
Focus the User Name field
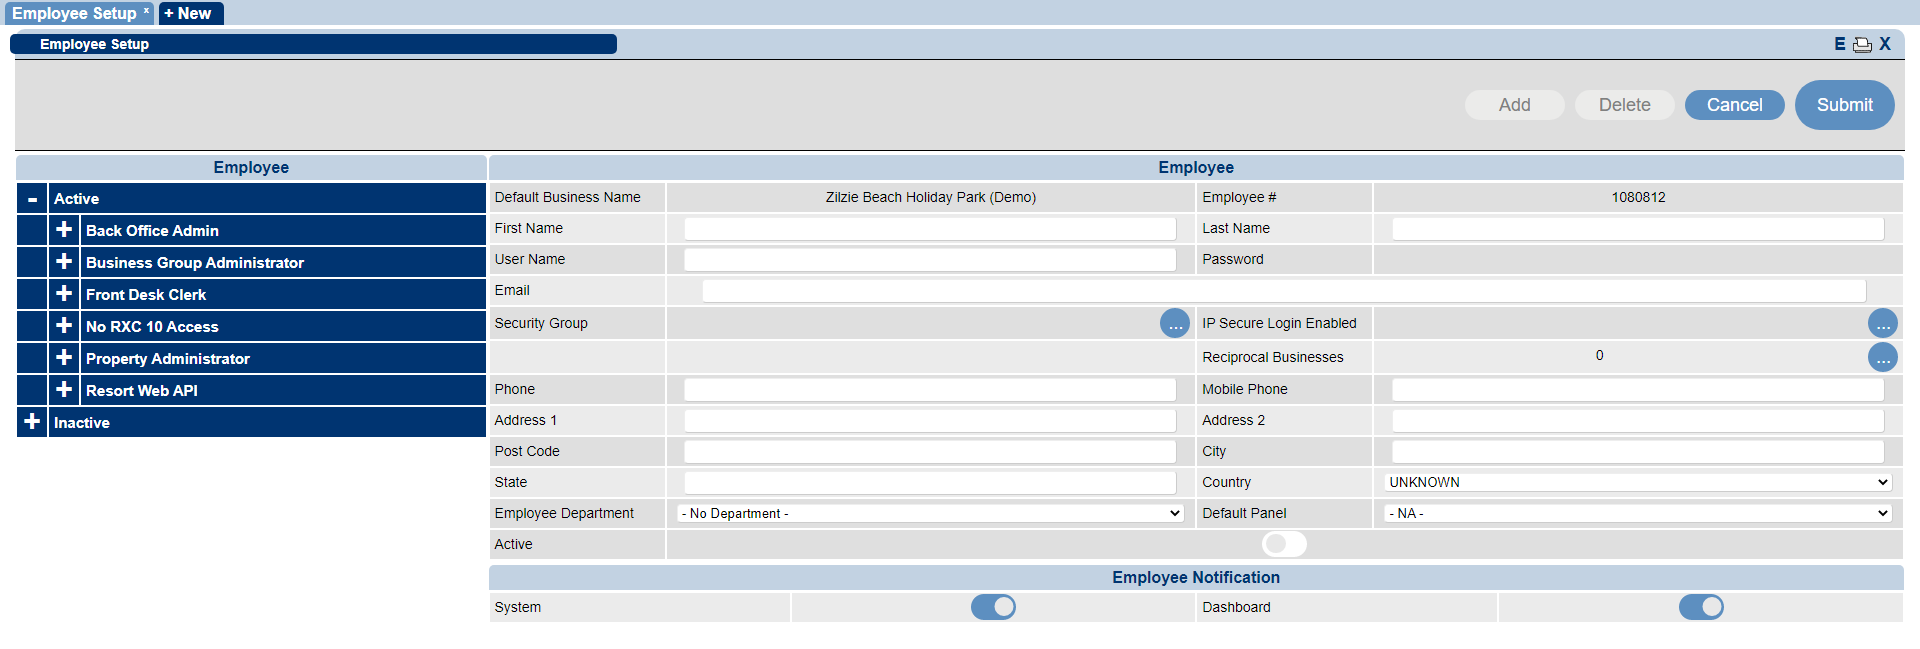[x=930, y=260]
